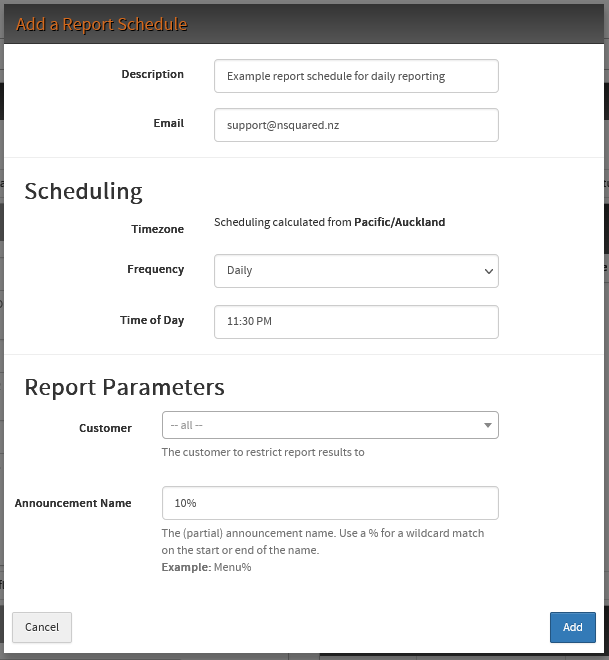Click the Scheduling section heading

click(83, 191)
